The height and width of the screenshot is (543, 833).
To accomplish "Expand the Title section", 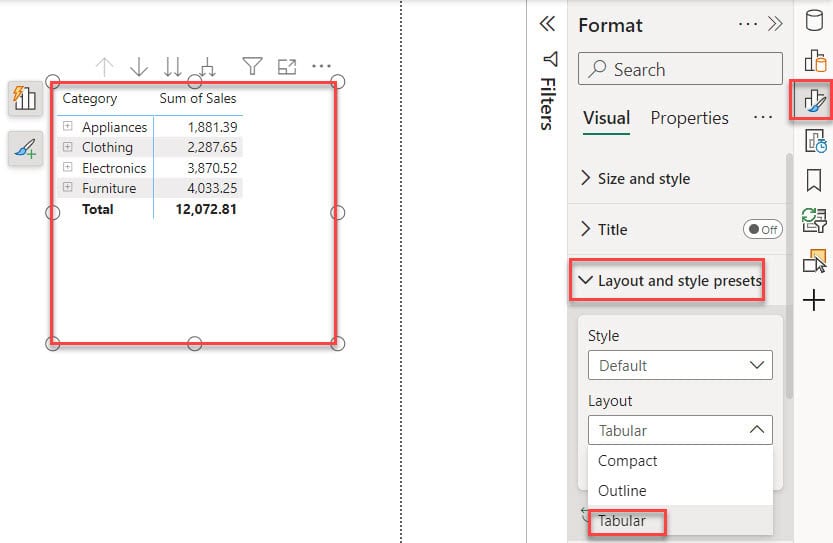I will [x=586, y=229].
